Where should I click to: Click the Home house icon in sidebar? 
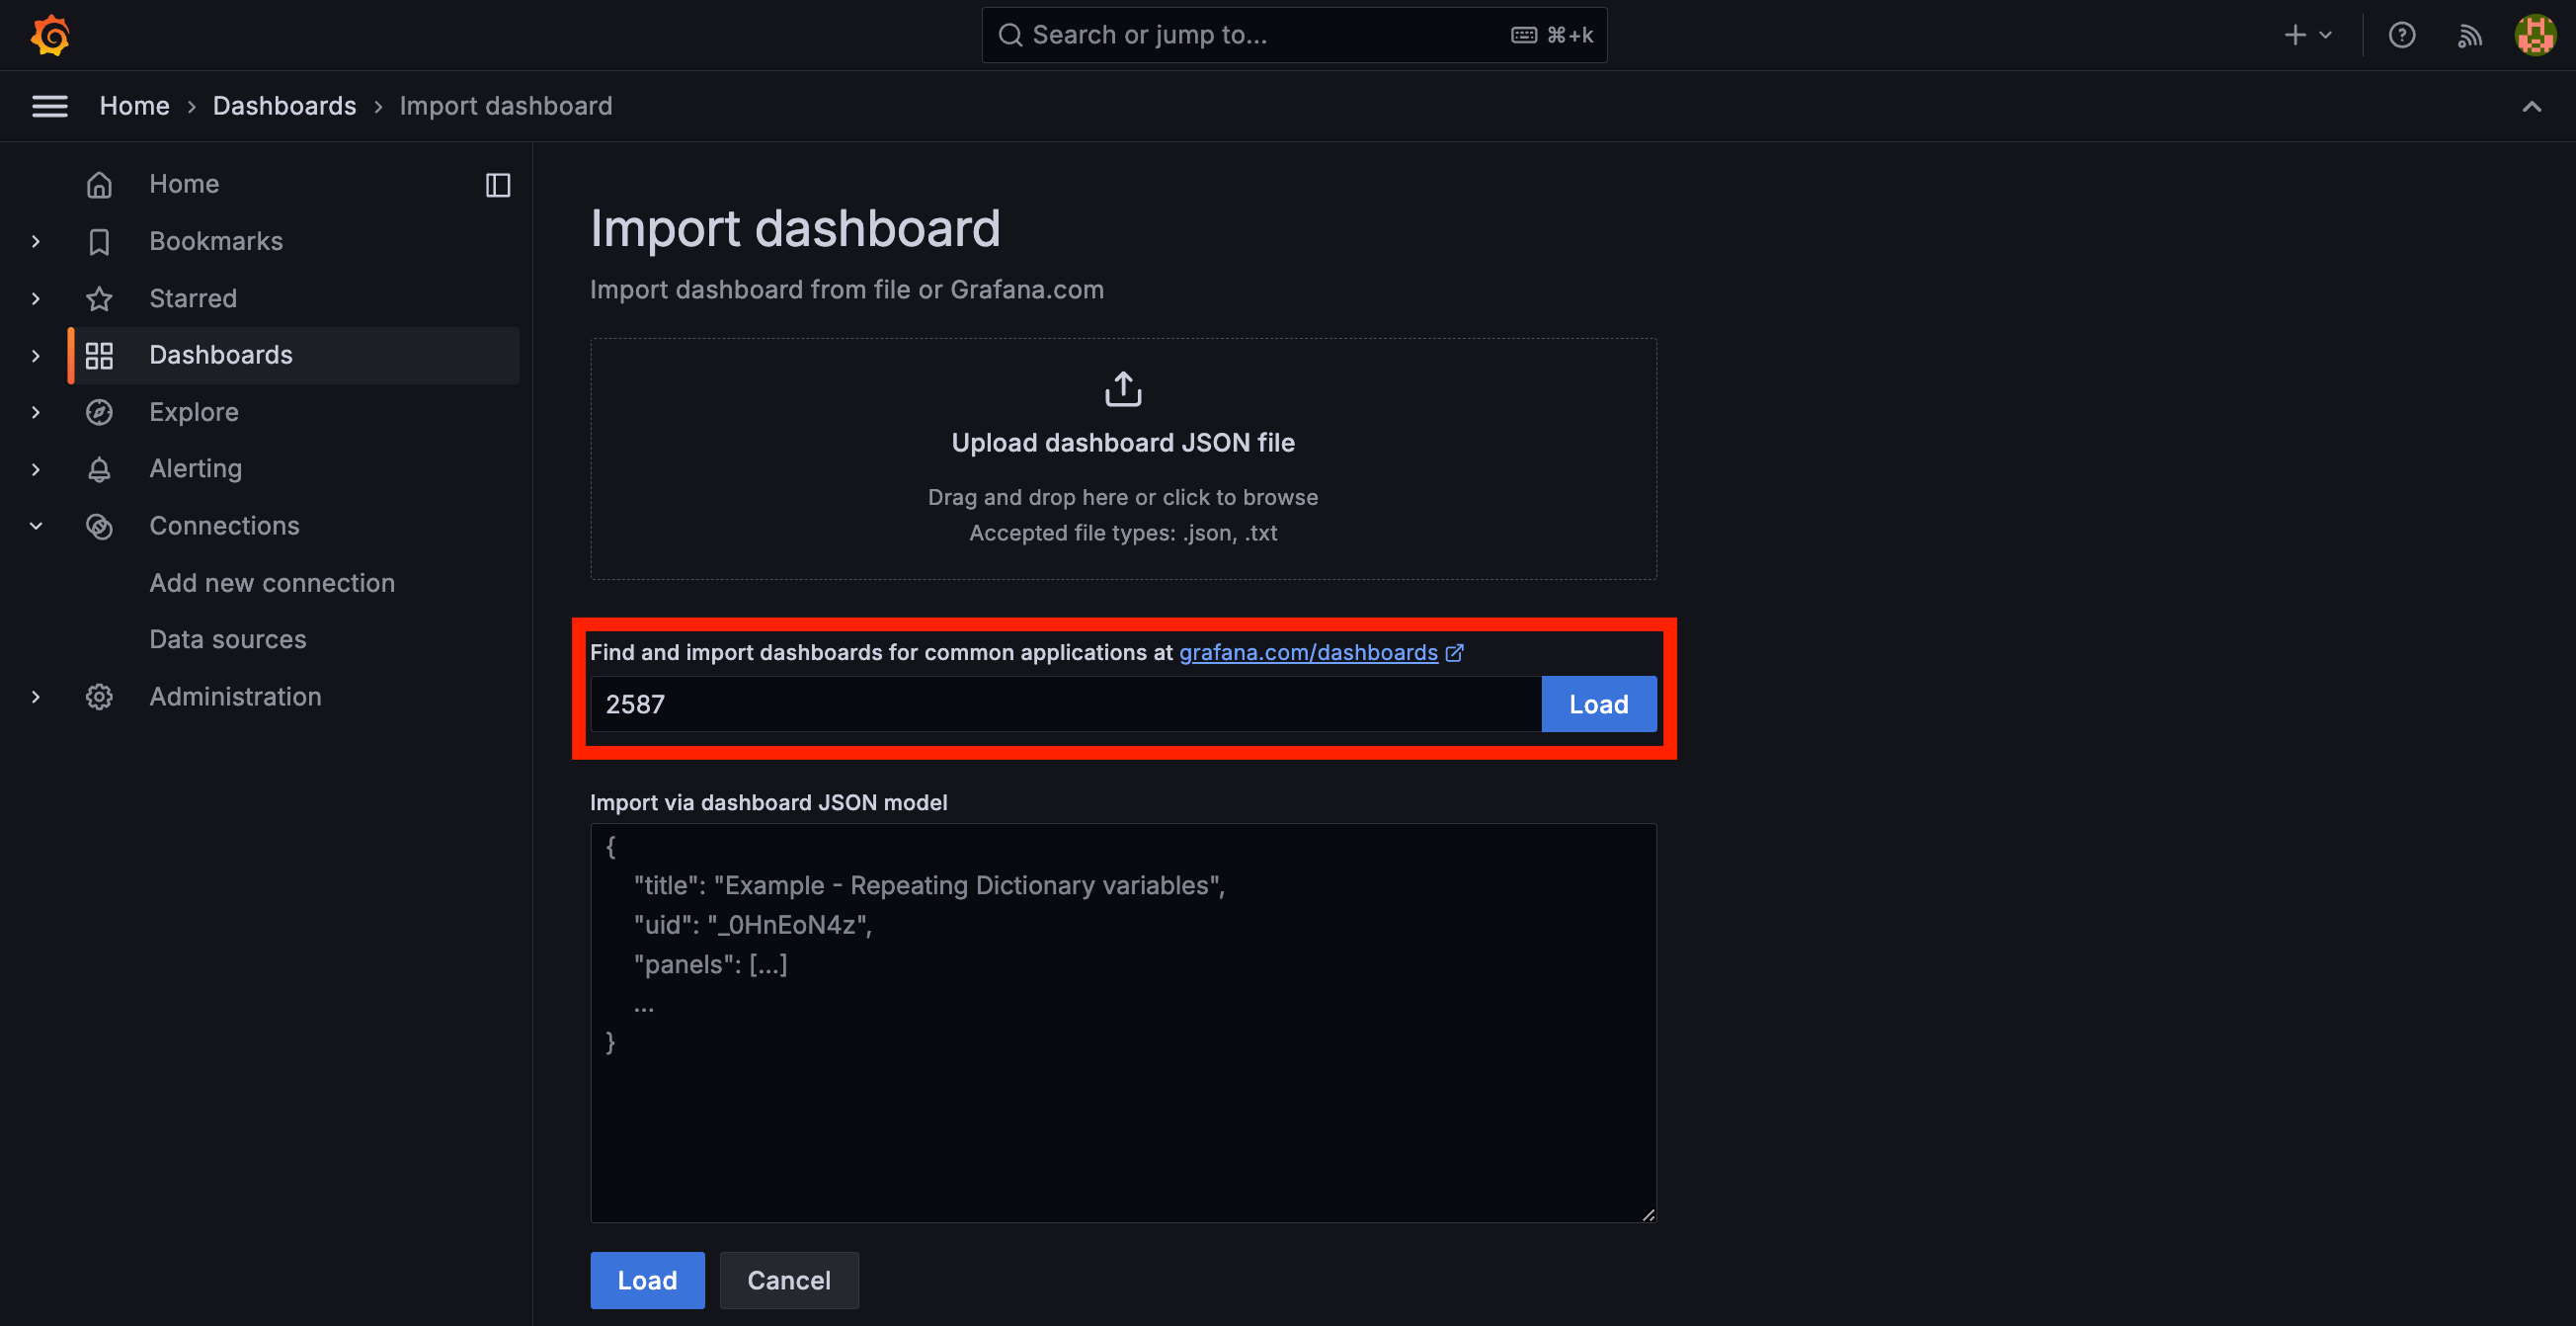pos(99,185)
